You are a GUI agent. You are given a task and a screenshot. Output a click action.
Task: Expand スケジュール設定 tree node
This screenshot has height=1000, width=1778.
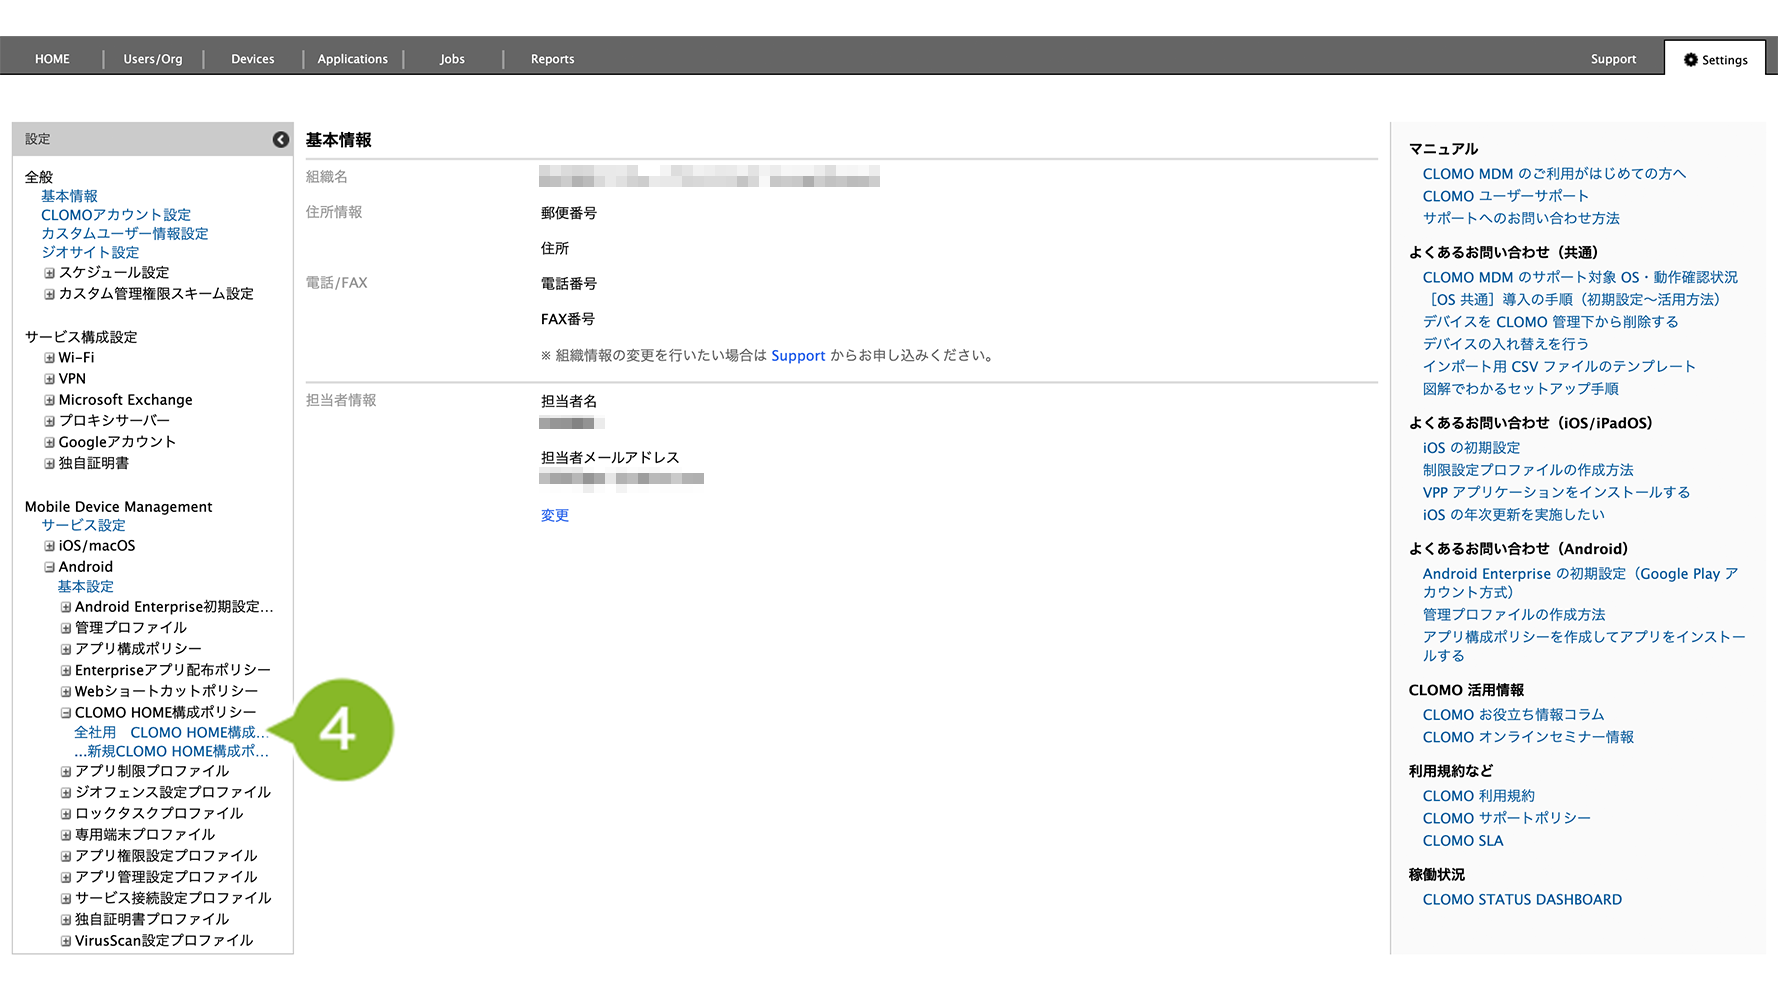[x=49, y=273]
